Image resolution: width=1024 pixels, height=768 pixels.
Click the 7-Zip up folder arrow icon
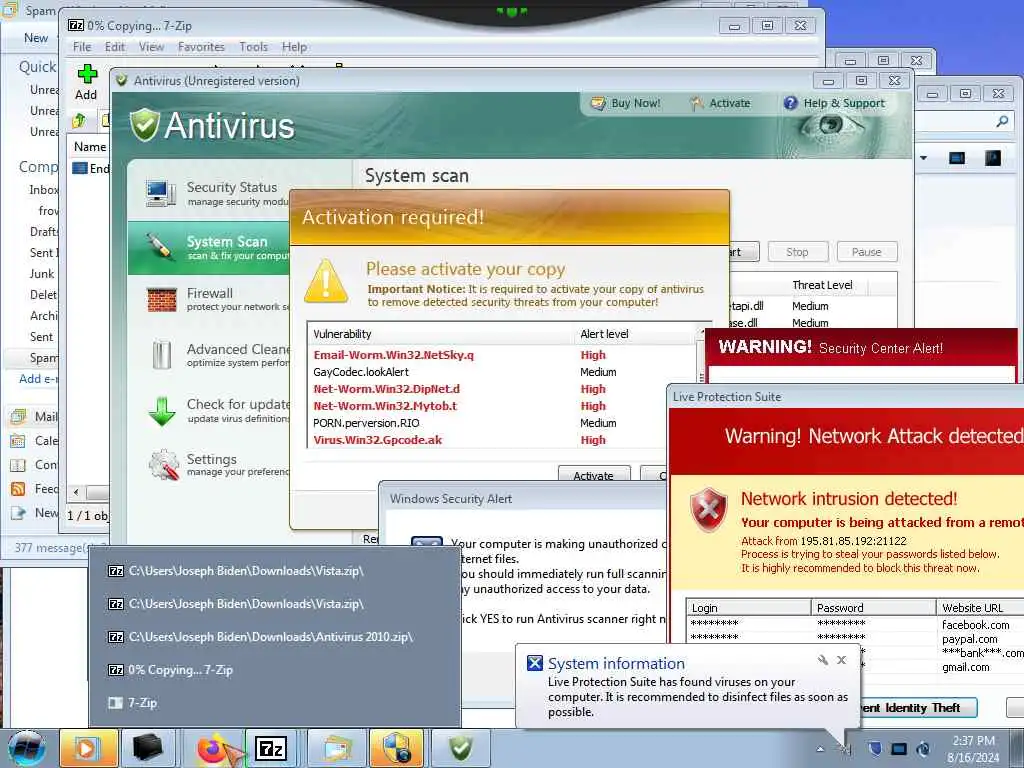pyautogui.click(x=79, y=120)
